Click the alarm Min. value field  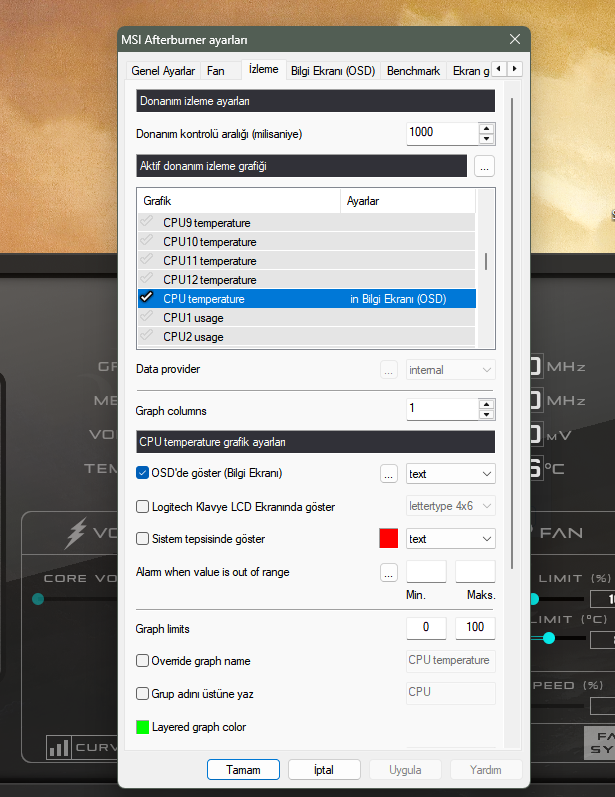tap(426, 572)
